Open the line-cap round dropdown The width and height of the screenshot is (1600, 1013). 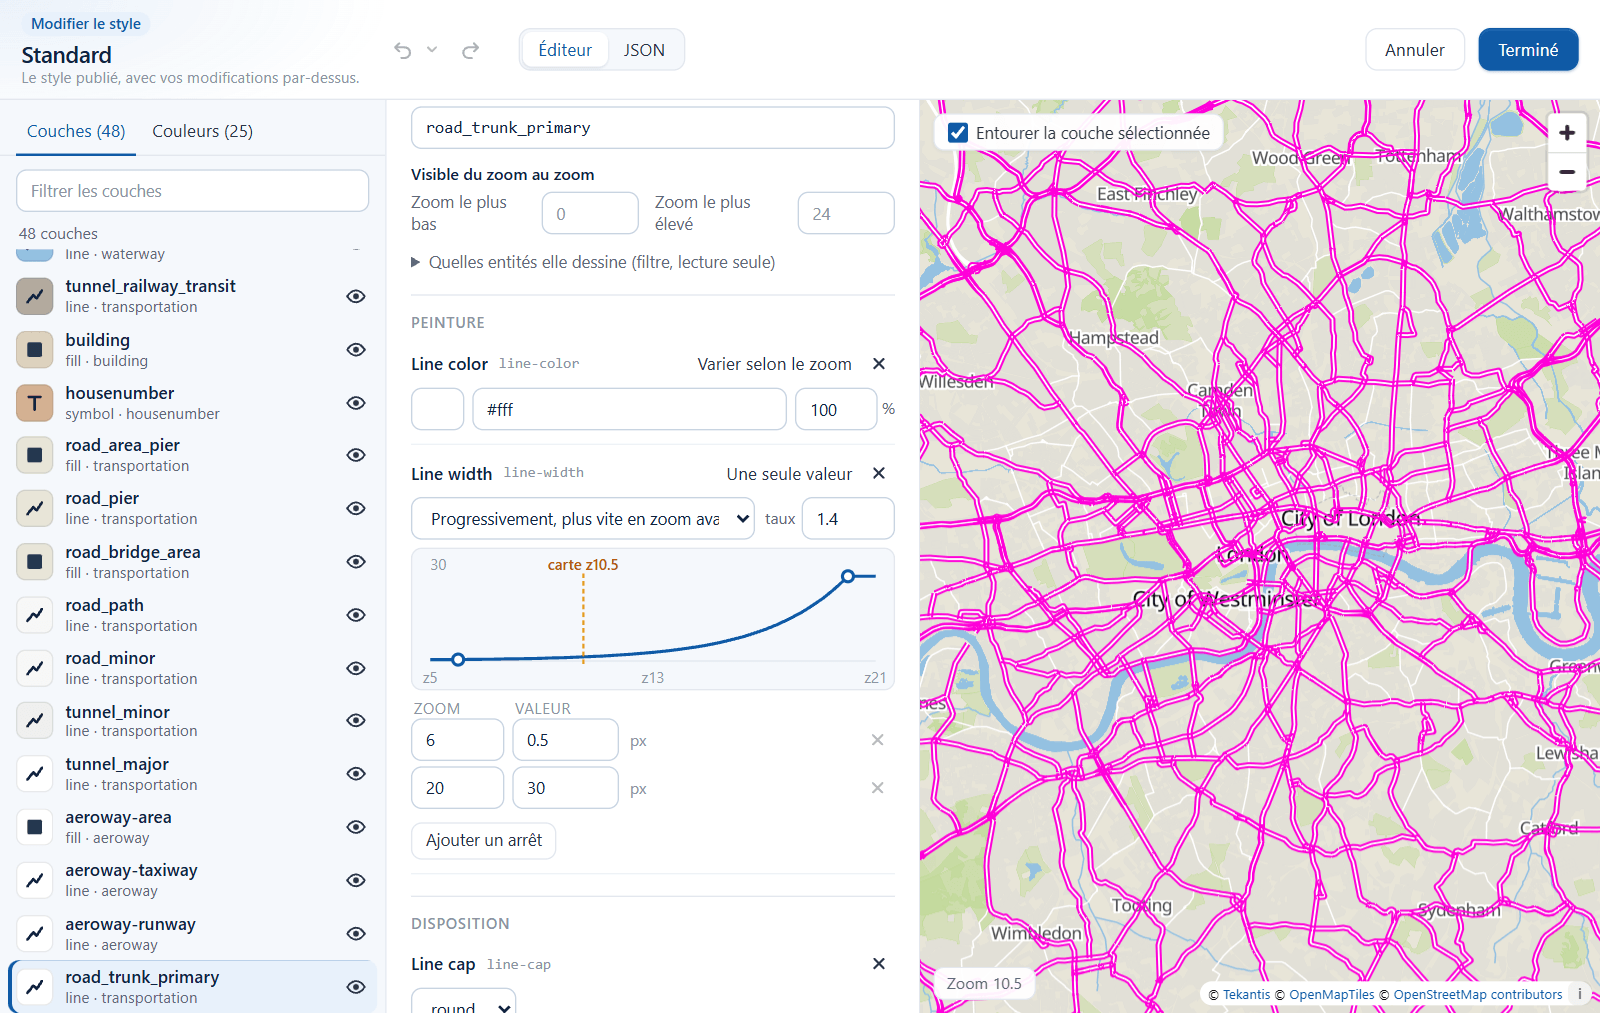point(464,1002)
